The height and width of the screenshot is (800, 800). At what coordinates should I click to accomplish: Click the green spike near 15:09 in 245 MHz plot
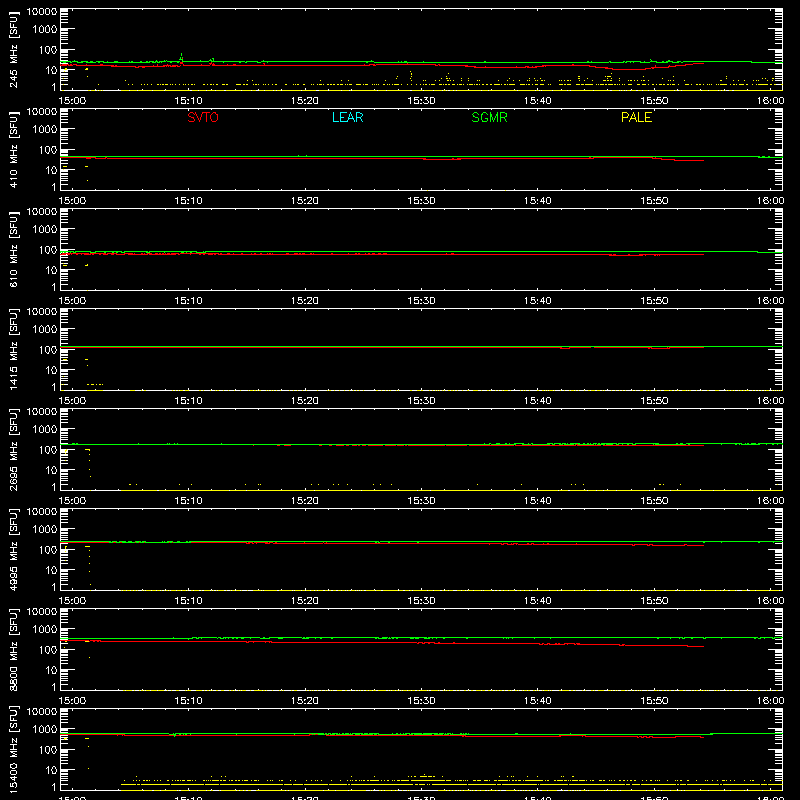(x=182, y=58)
